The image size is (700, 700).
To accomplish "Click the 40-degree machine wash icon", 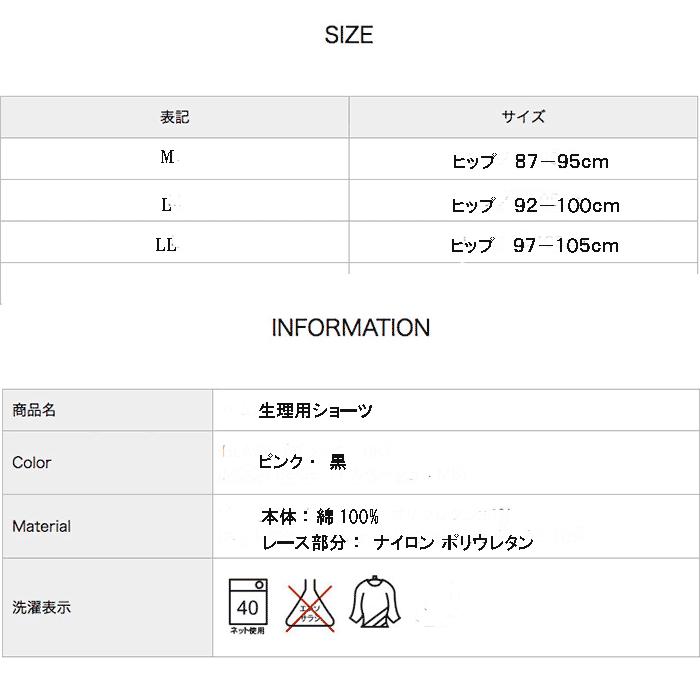I will tap(247, 606).
